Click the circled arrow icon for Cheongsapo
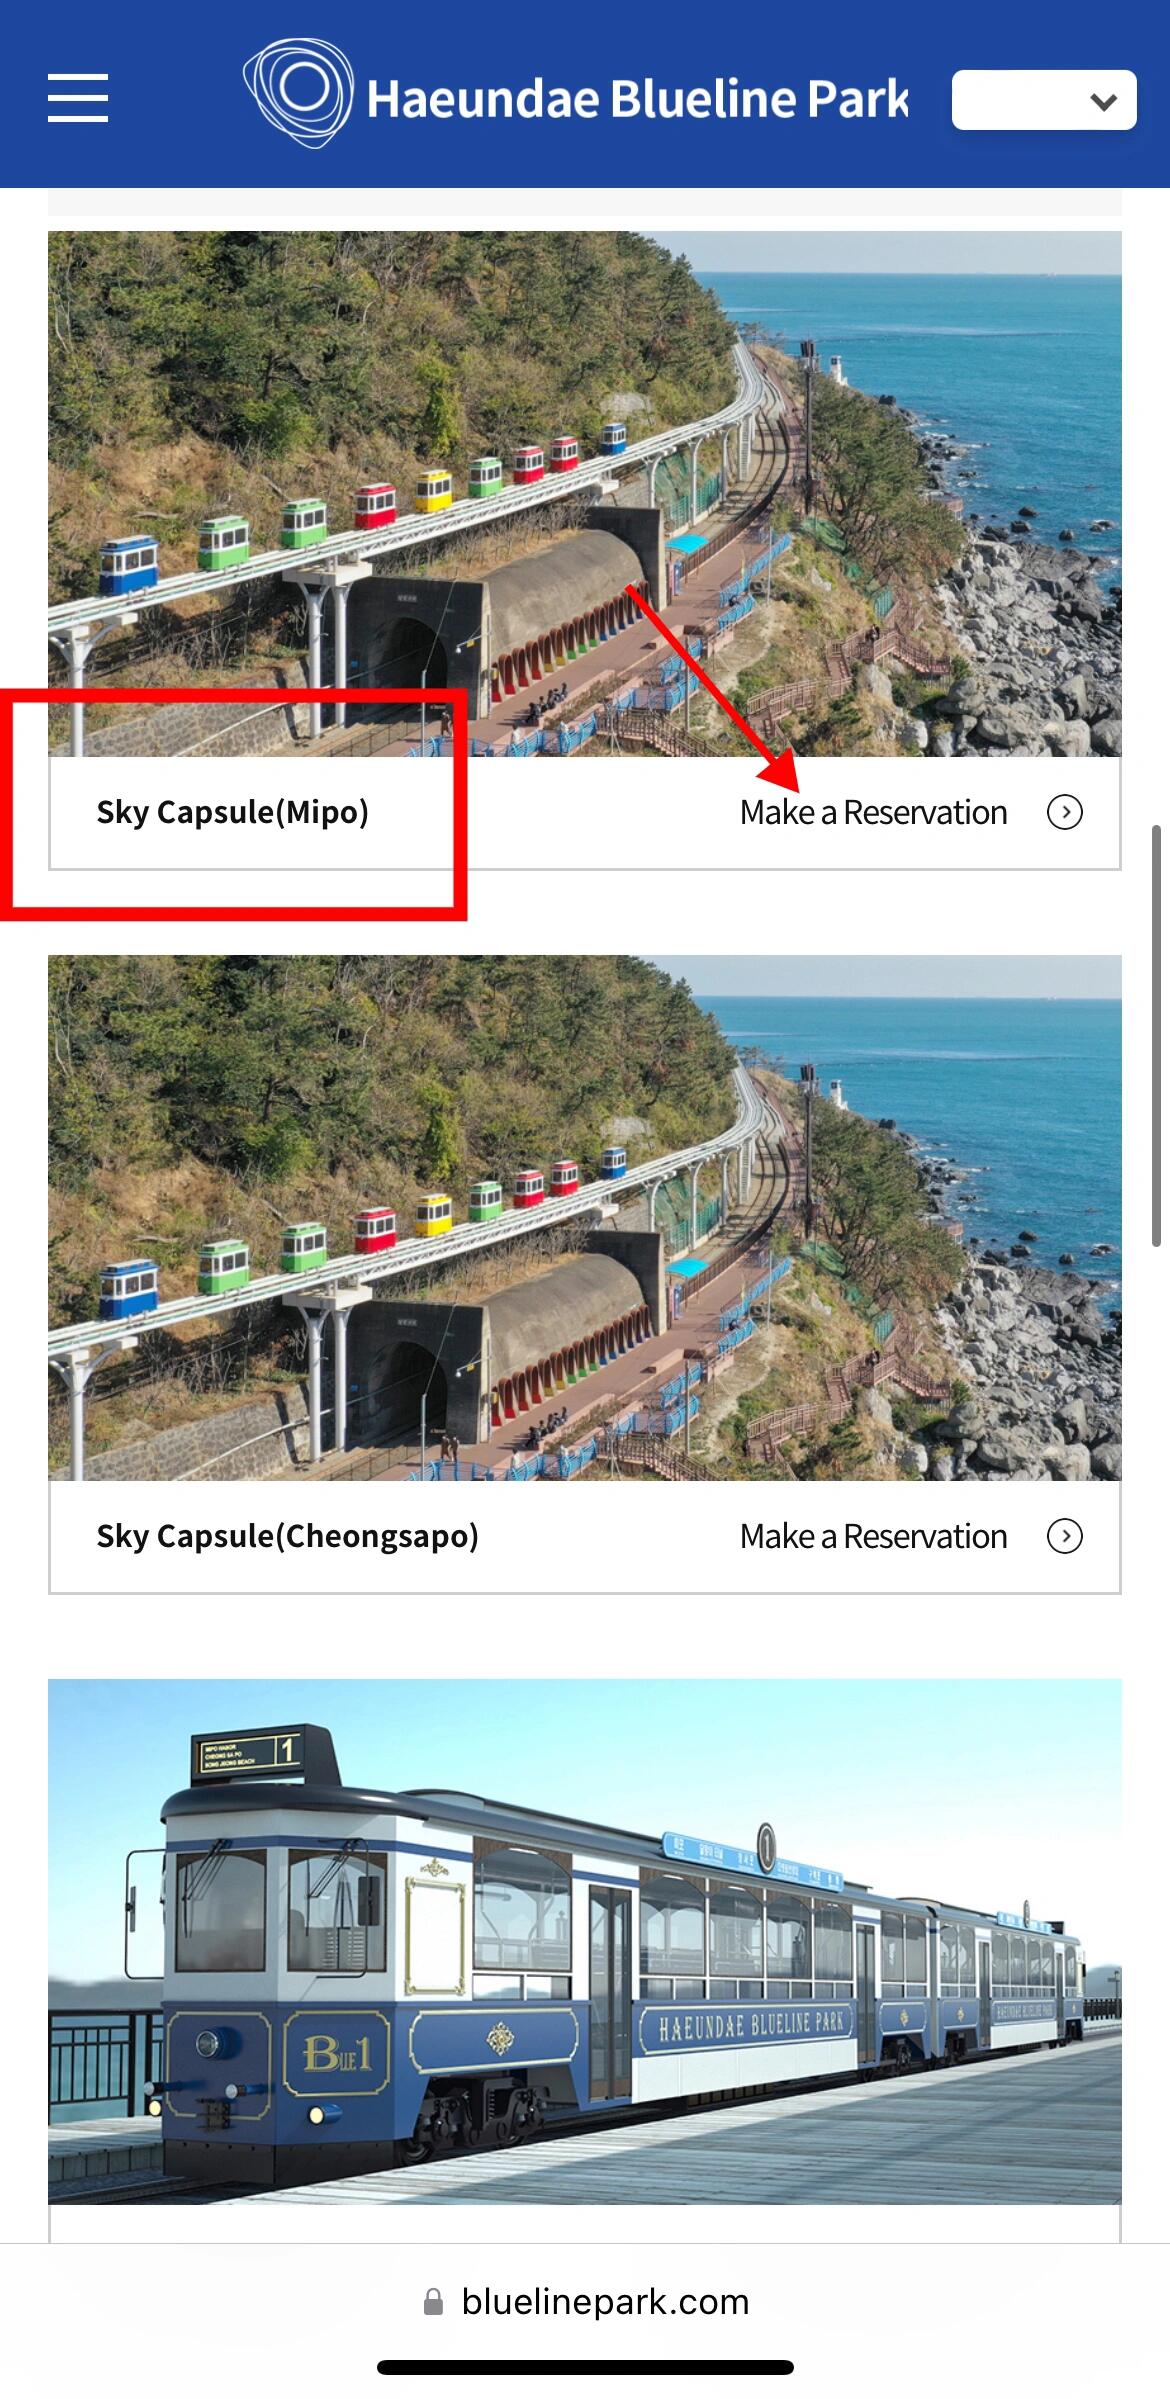The height and width of the screenshot is (2399, 1170). 1065,1536
